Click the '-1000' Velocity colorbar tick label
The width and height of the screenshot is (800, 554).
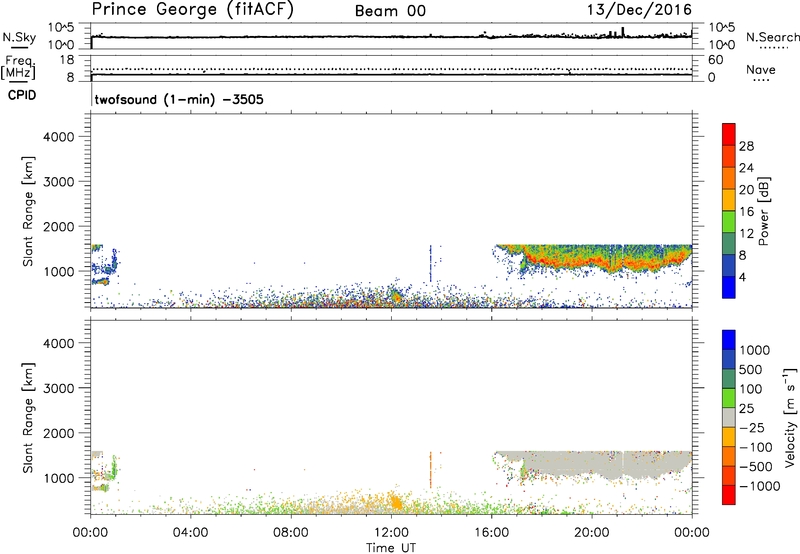760,486
